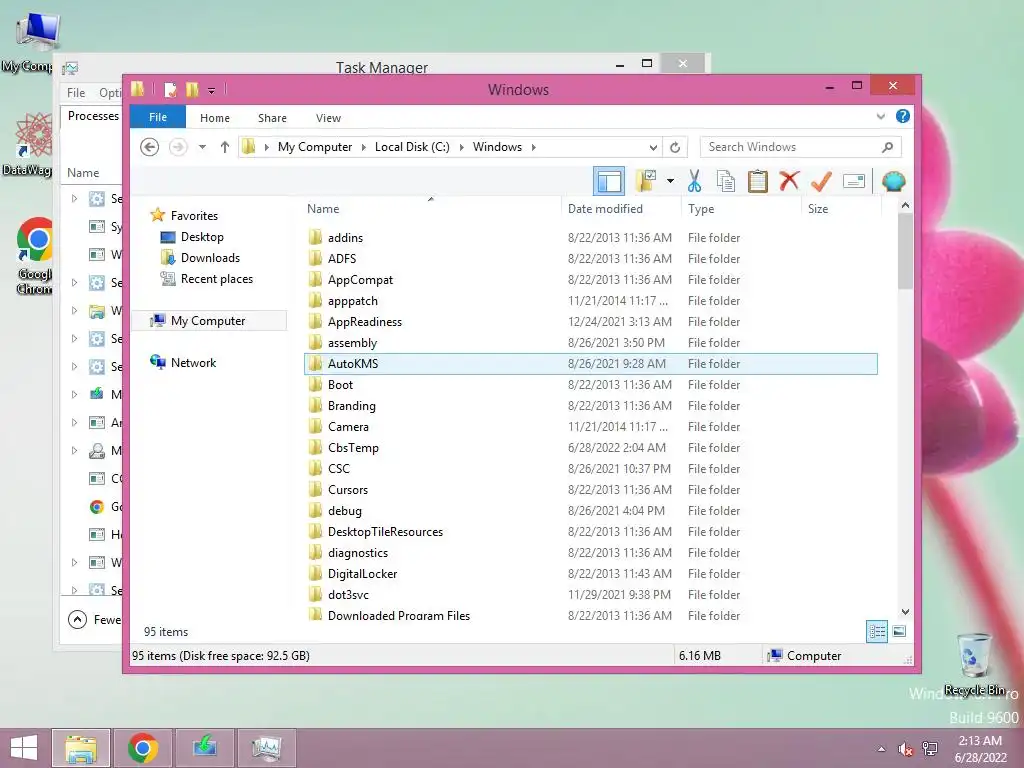Open address bar history dropdown

(x=653, y=147)
